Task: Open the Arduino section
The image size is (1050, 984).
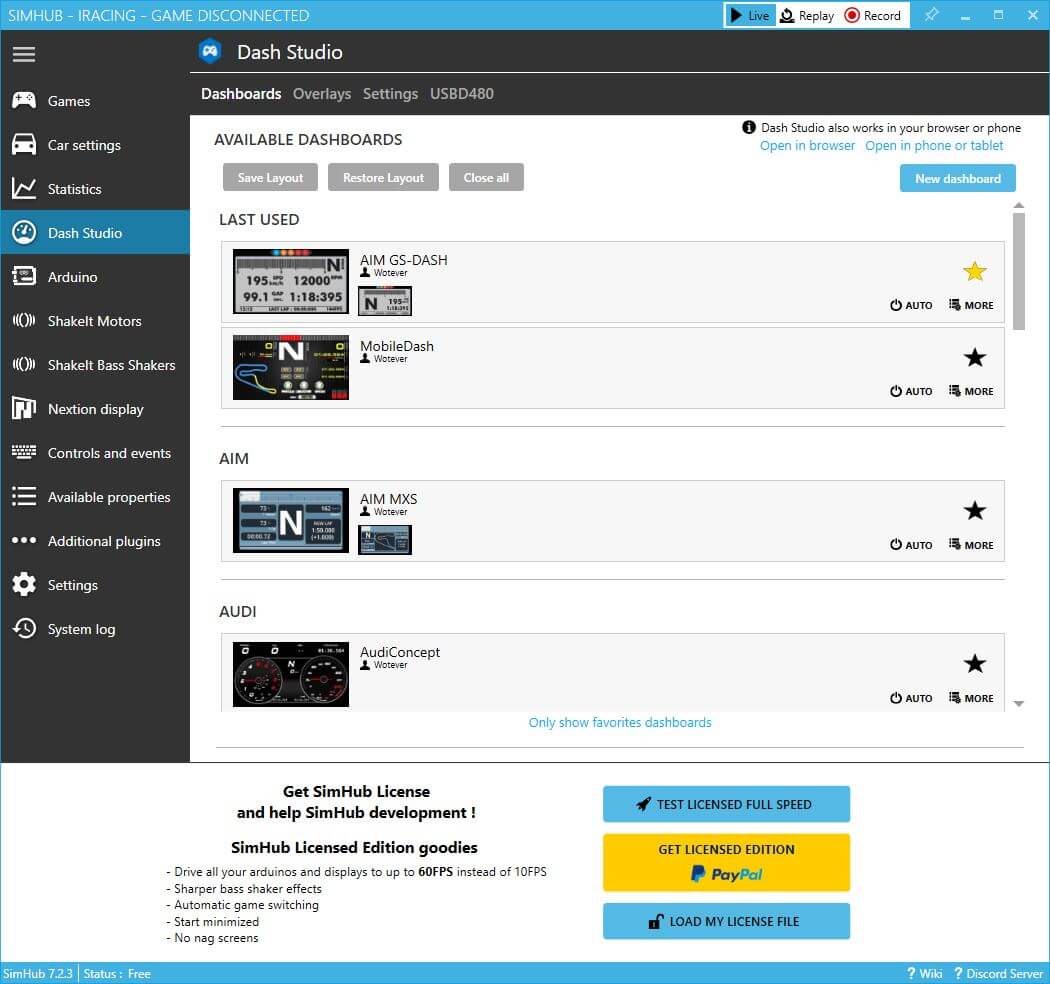Action: (x=72, y=277)
